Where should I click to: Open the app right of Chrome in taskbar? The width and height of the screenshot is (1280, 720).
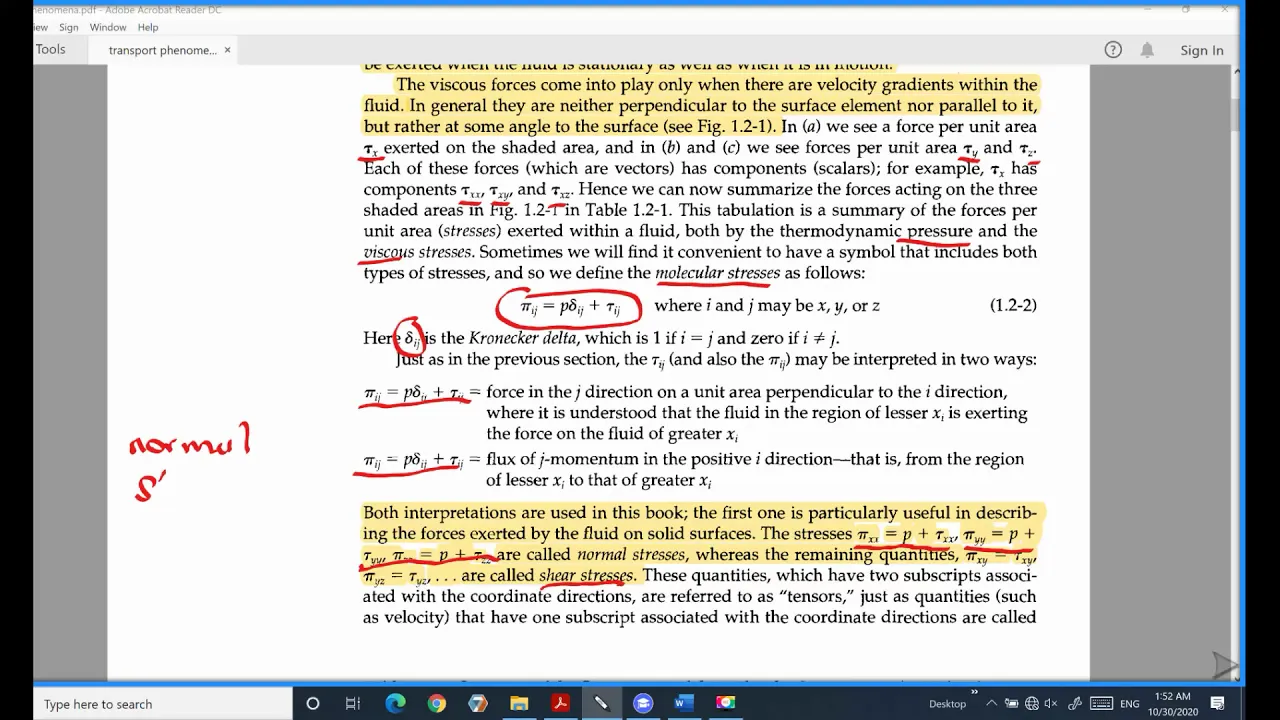coord(478,704)
